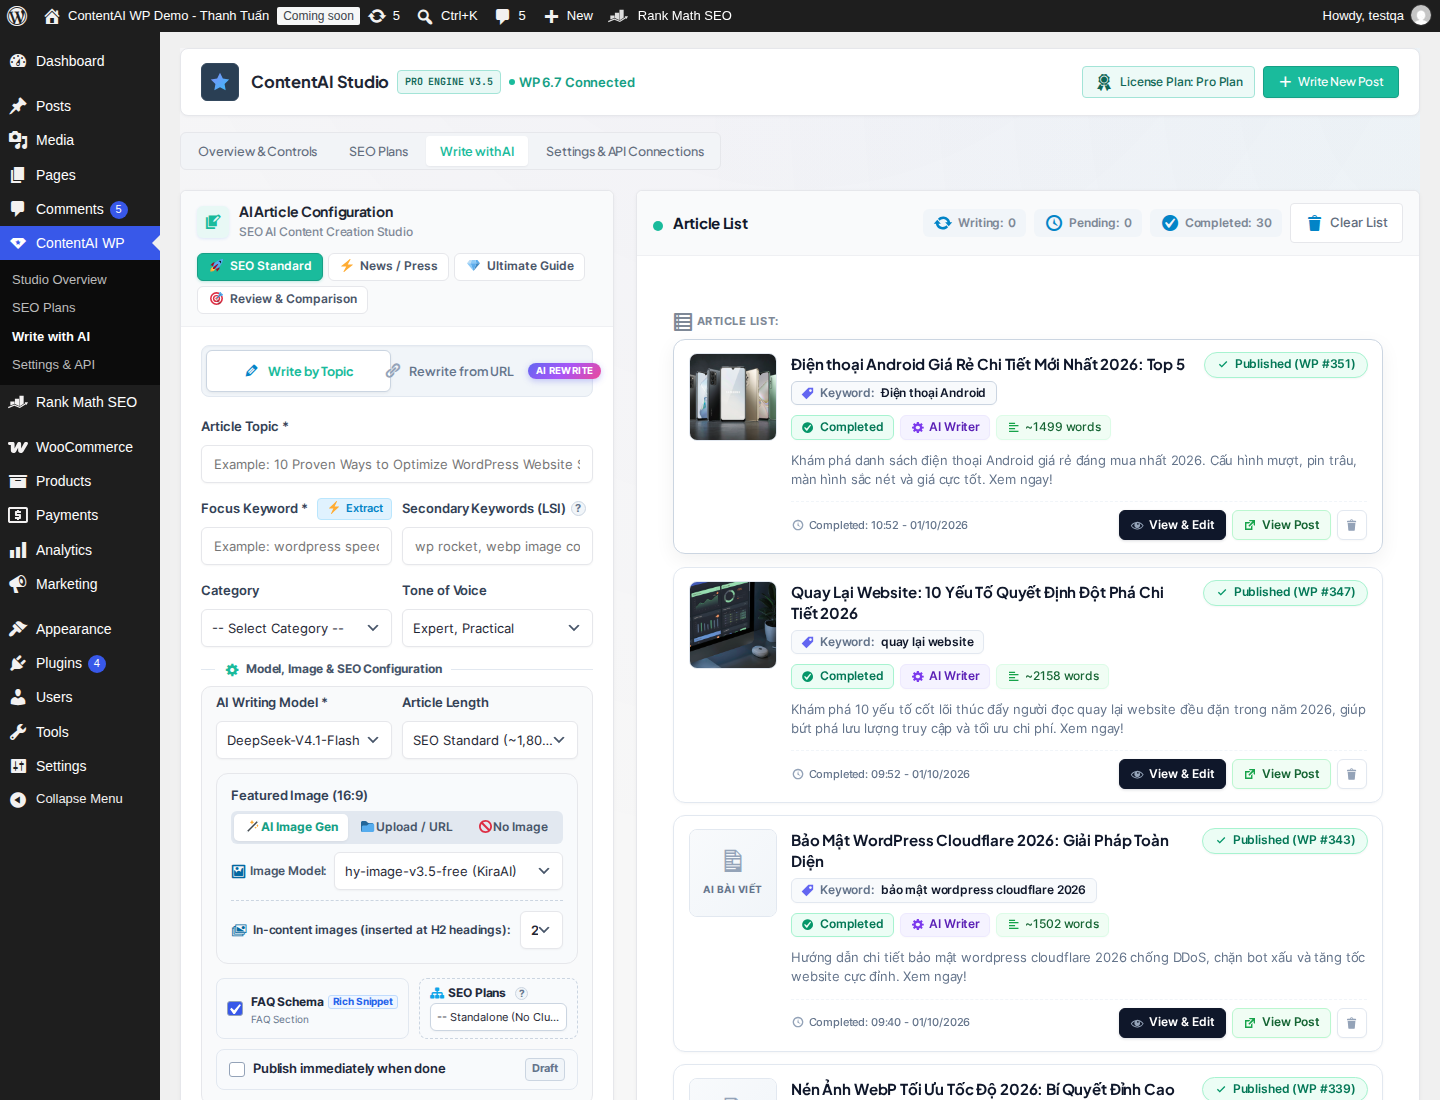Click Clear List button
The image size is (1440, 1100).
pyautogui.click(x=1346, y=223)
